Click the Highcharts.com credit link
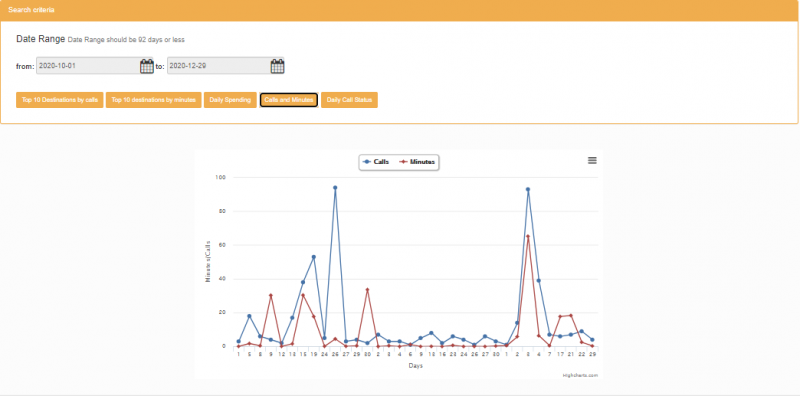Screen dimensions: 800x396 580,375
